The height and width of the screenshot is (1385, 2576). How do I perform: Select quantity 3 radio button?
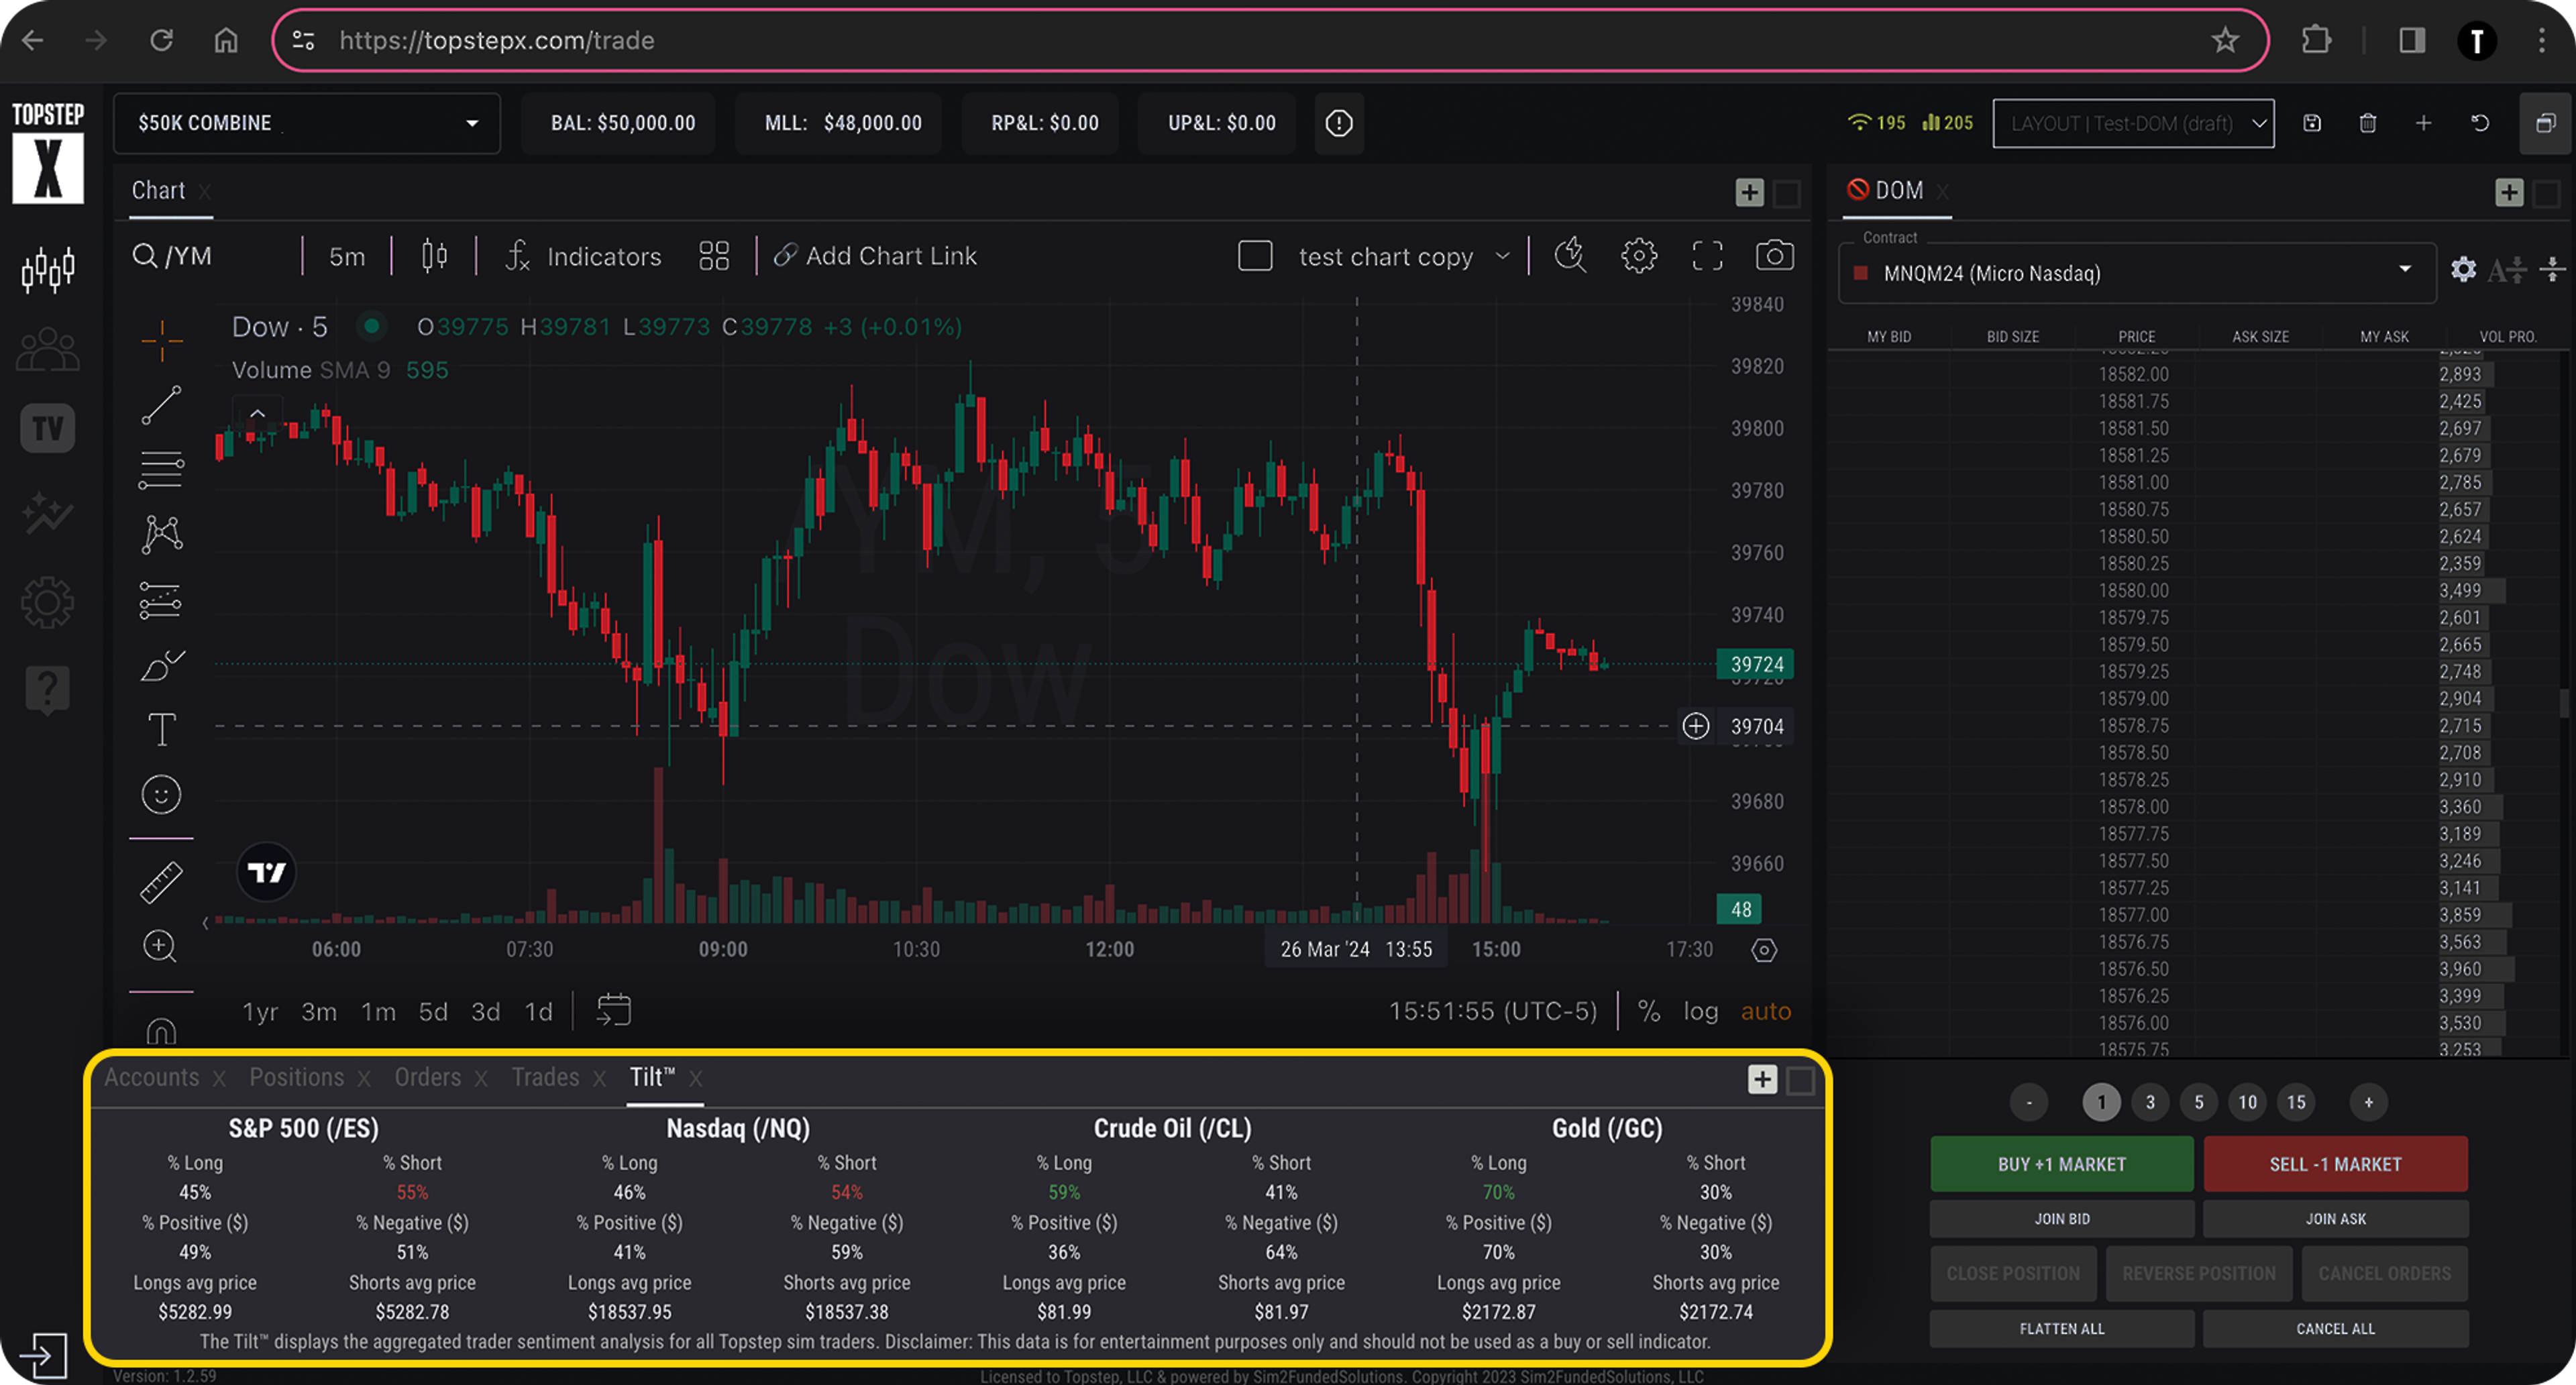[2150, 1102]
